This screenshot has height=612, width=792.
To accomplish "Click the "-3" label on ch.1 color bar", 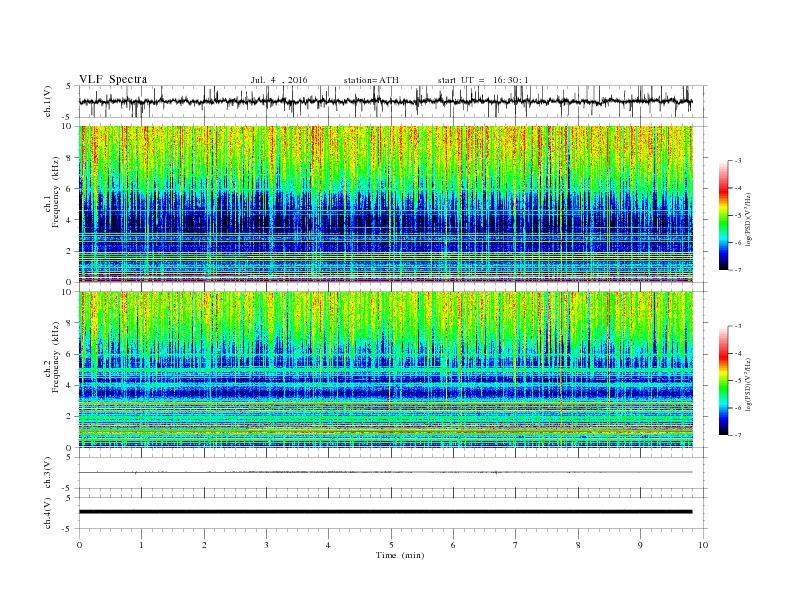I will click(x=738, y=161).
